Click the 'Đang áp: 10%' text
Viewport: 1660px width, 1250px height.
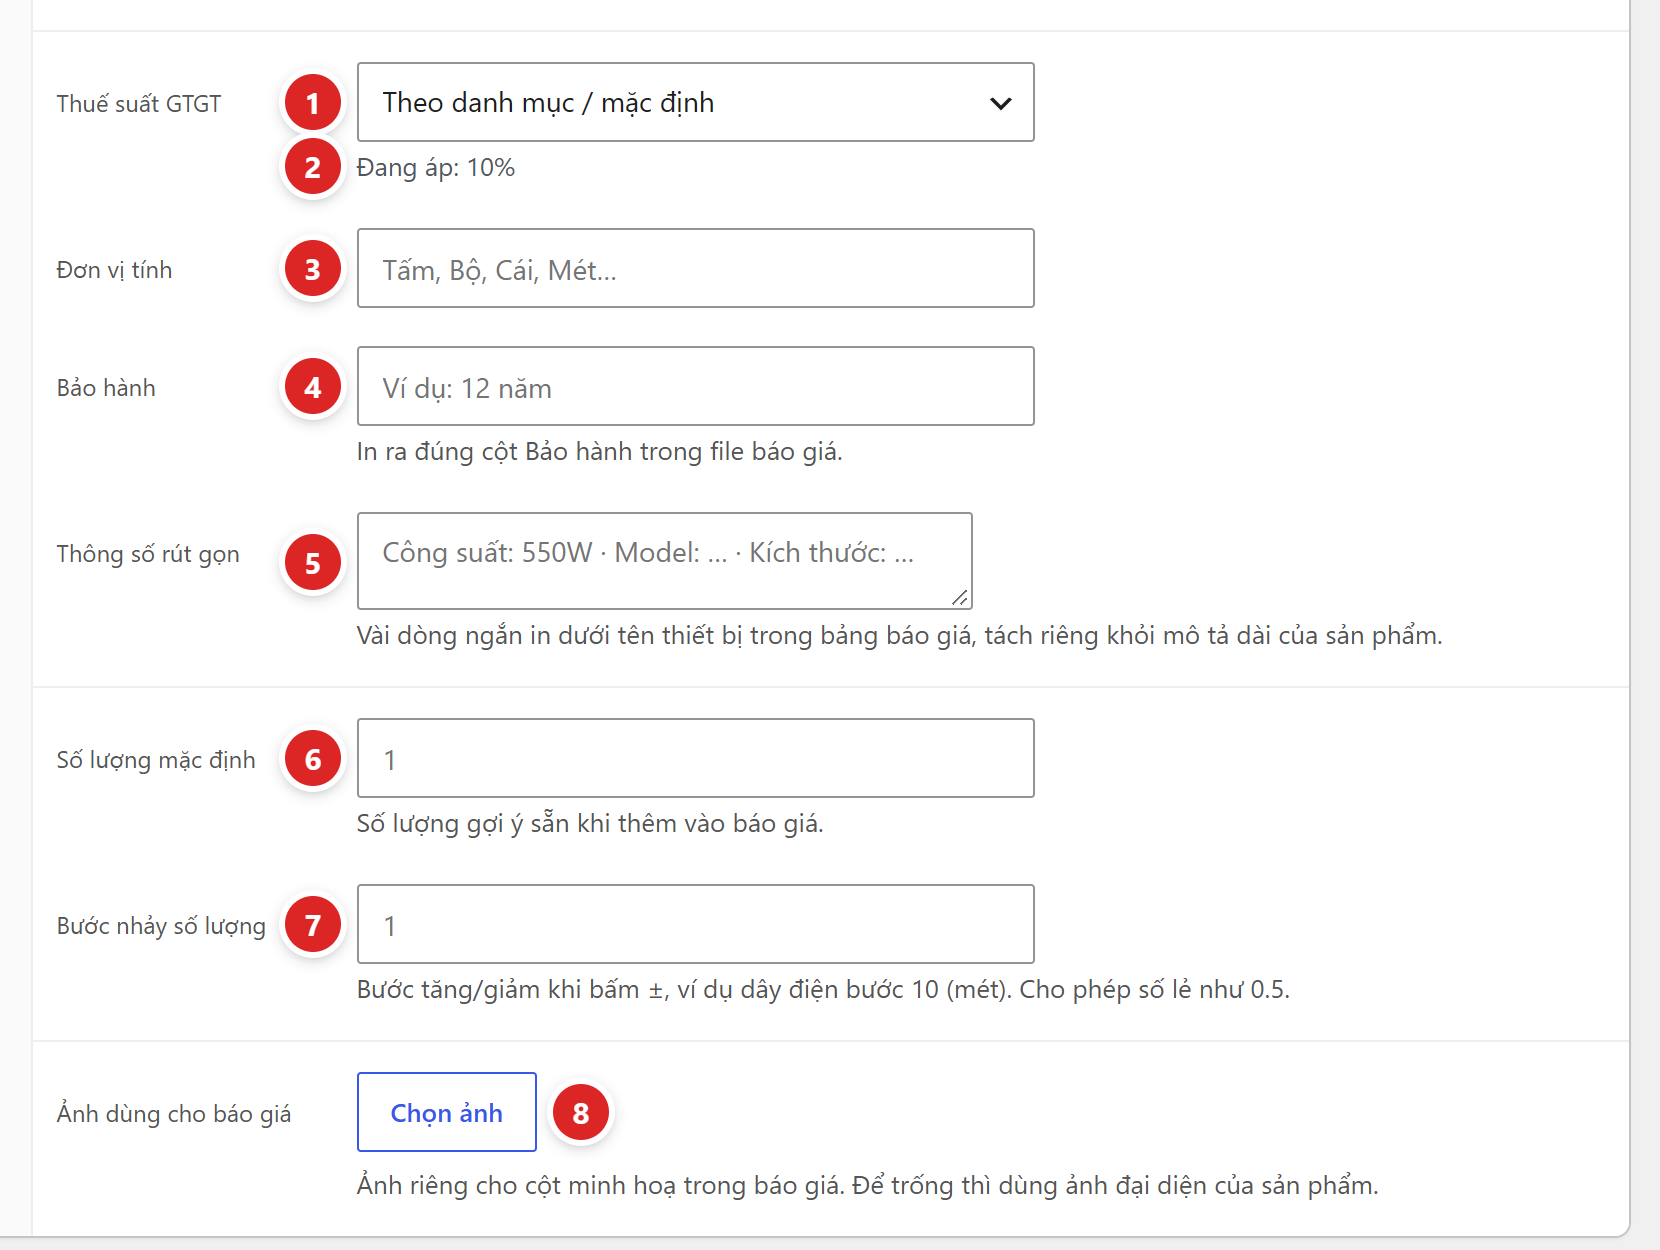tap(436, 168)
